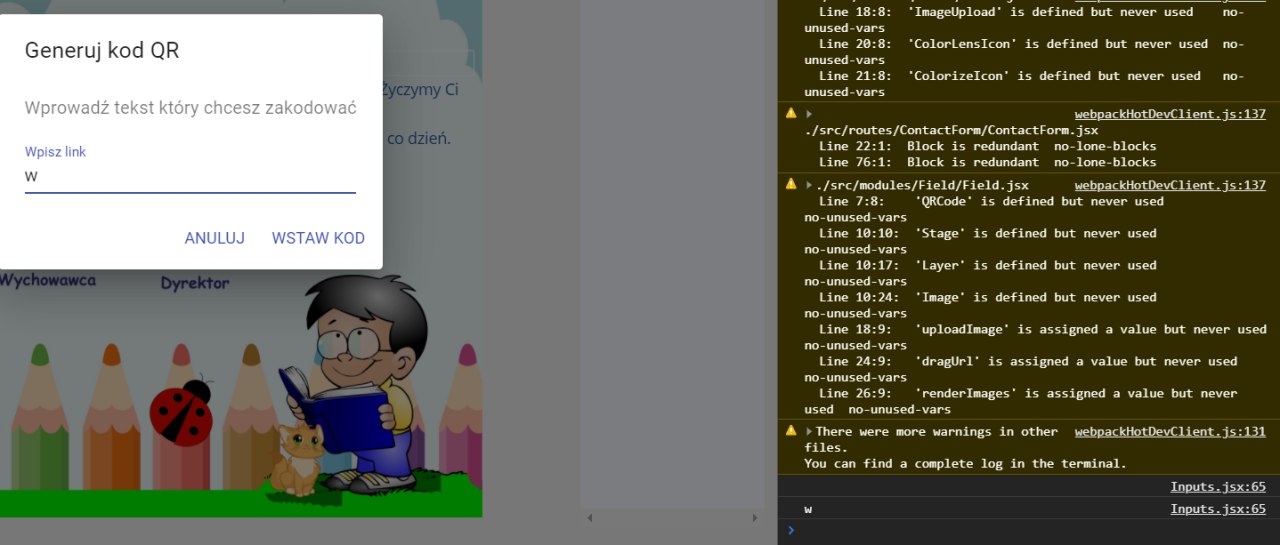Click "'dragUrl' is assigned a value" warning line
This screenshot has height=545, width=1280.
[1028, 361]
